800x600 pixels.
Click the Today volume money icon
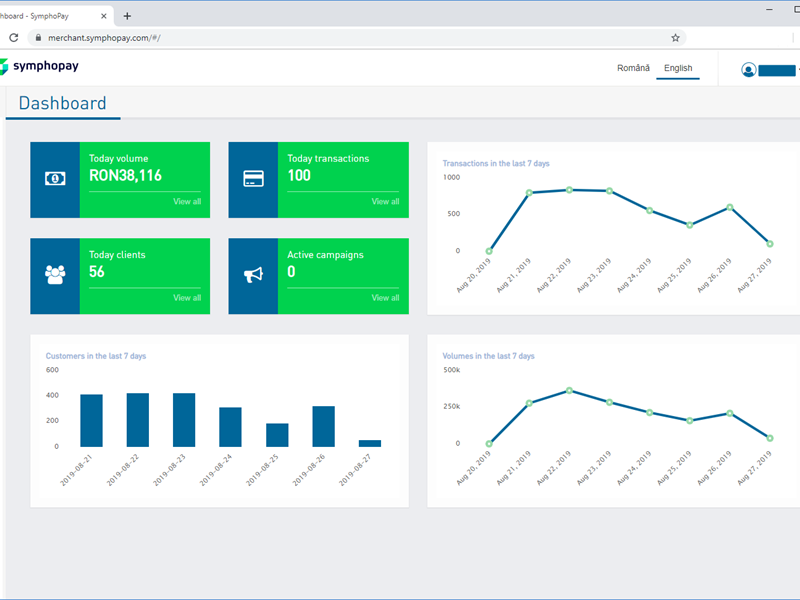click(55, 179)
